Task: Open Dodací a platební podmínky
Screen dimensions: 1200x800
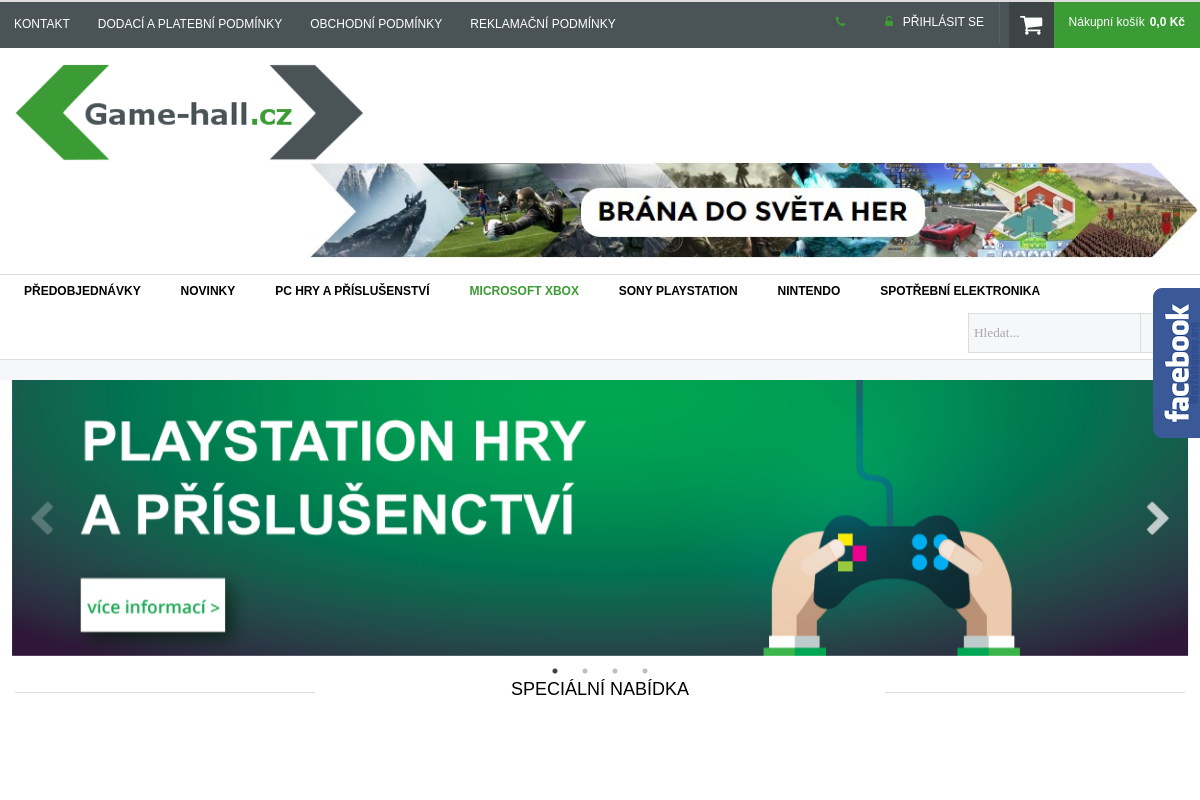Action: (x=190, y=24)
